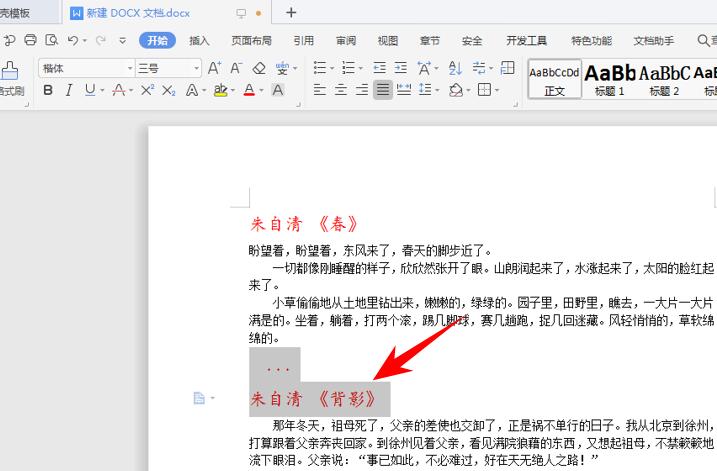
Task: Switch to the 开始 ribbon tab
Action: [x=157, y=41]
